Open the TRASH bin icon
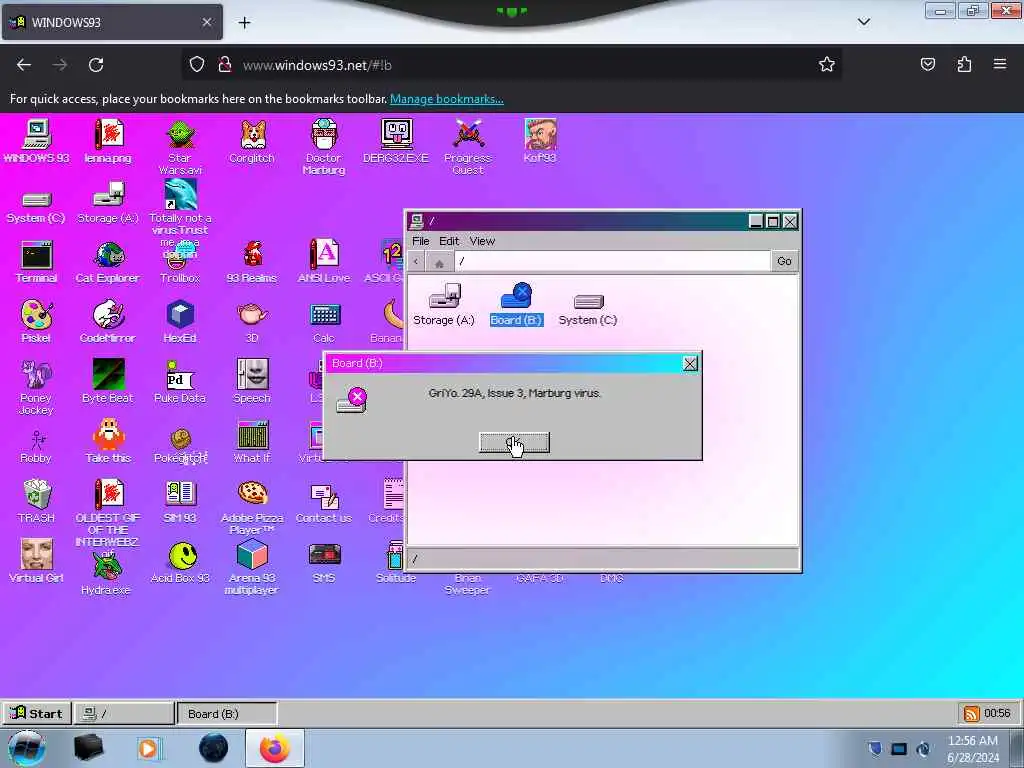The width and height of the screenshot is (1024, 768). 37,502
